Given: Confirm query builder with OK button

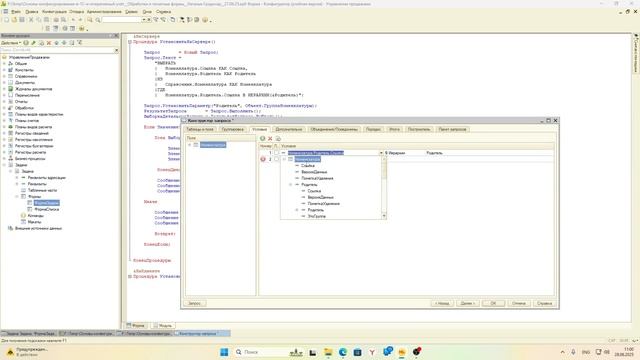Looking at the screenshot, I should (x=493, y=303).
